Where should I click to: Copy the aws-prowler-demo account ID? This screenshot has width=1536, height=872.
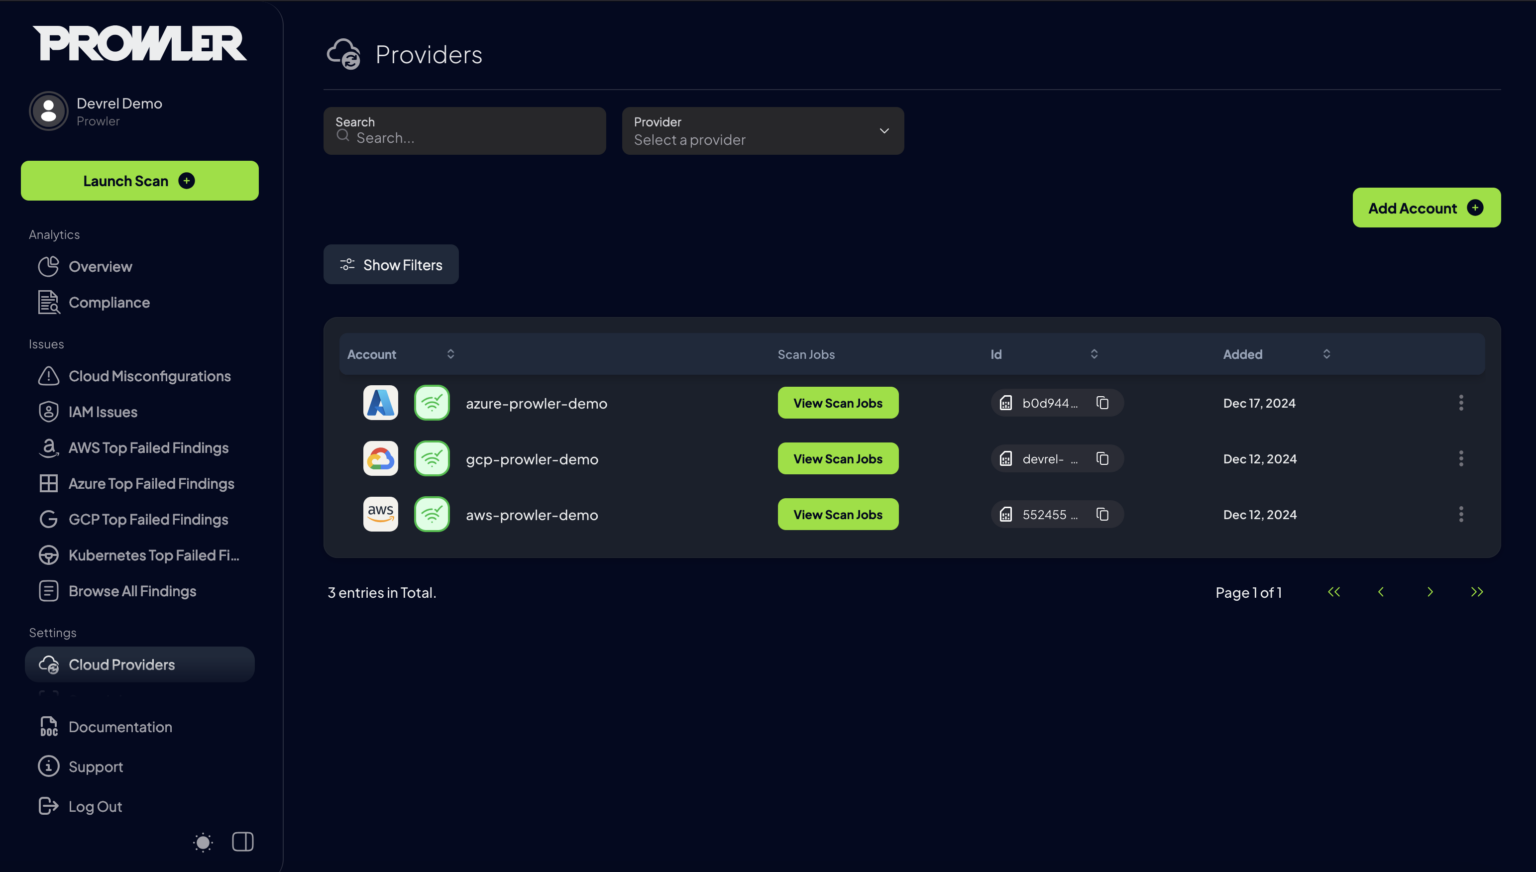(1102, 515)
